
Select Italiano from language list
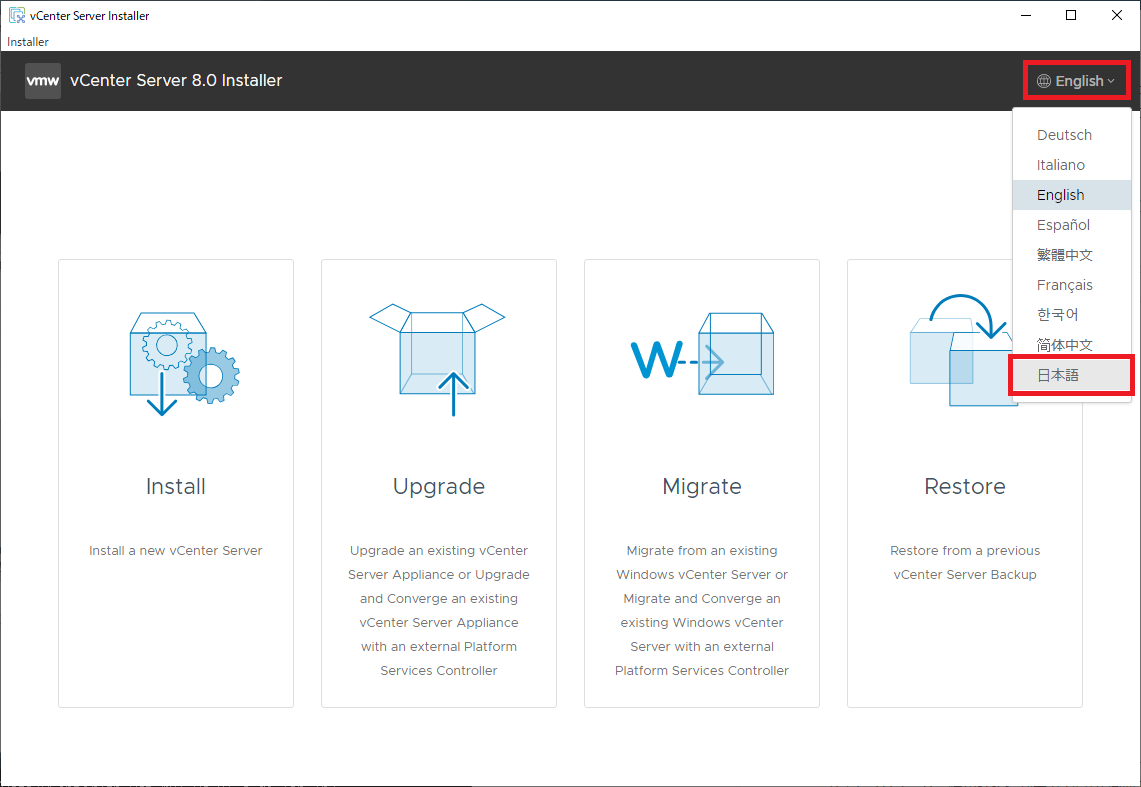coord(1072,165)
